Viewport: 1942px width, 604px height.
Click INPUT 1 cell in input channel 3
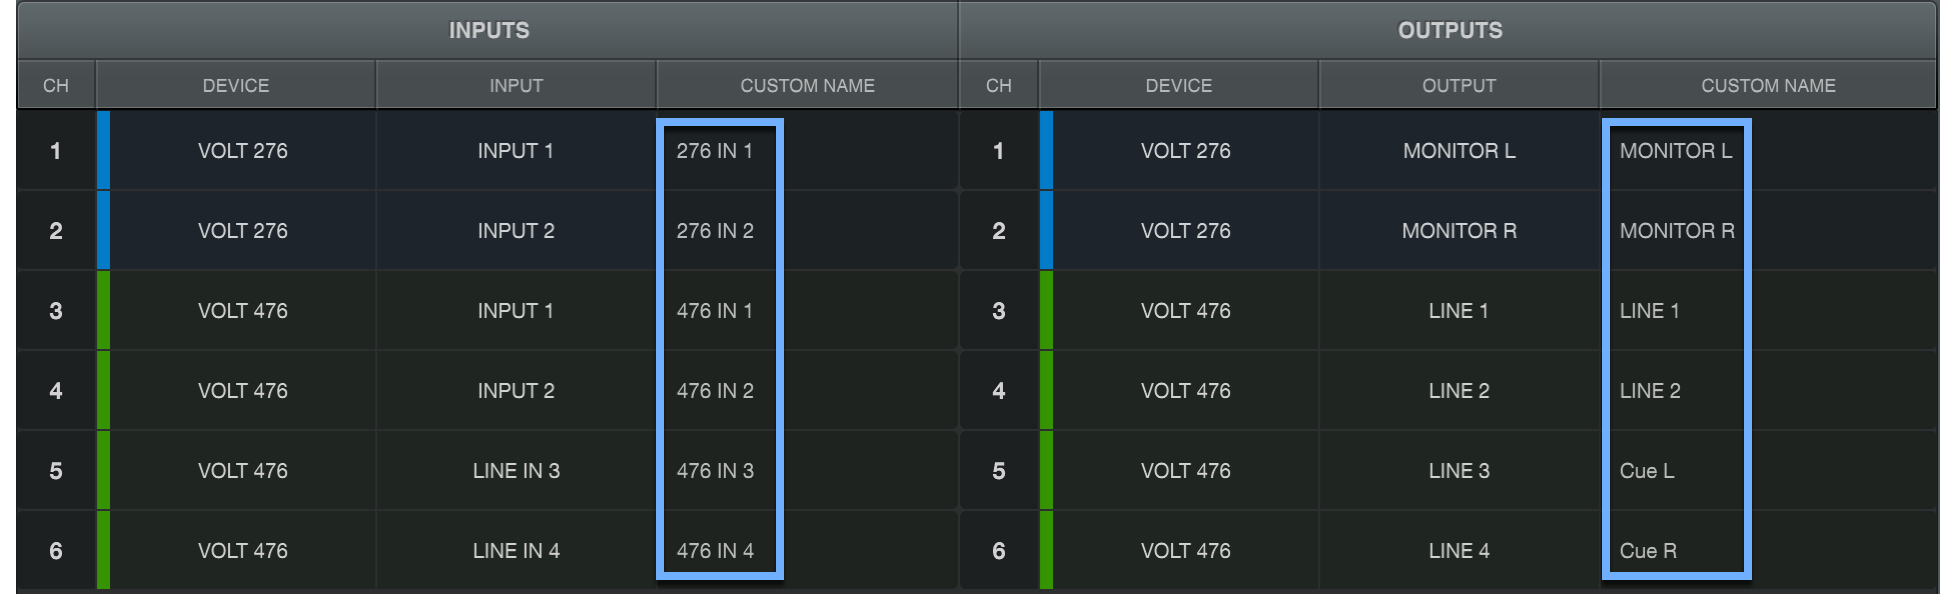pyautogui.click(x=516, y=311)
